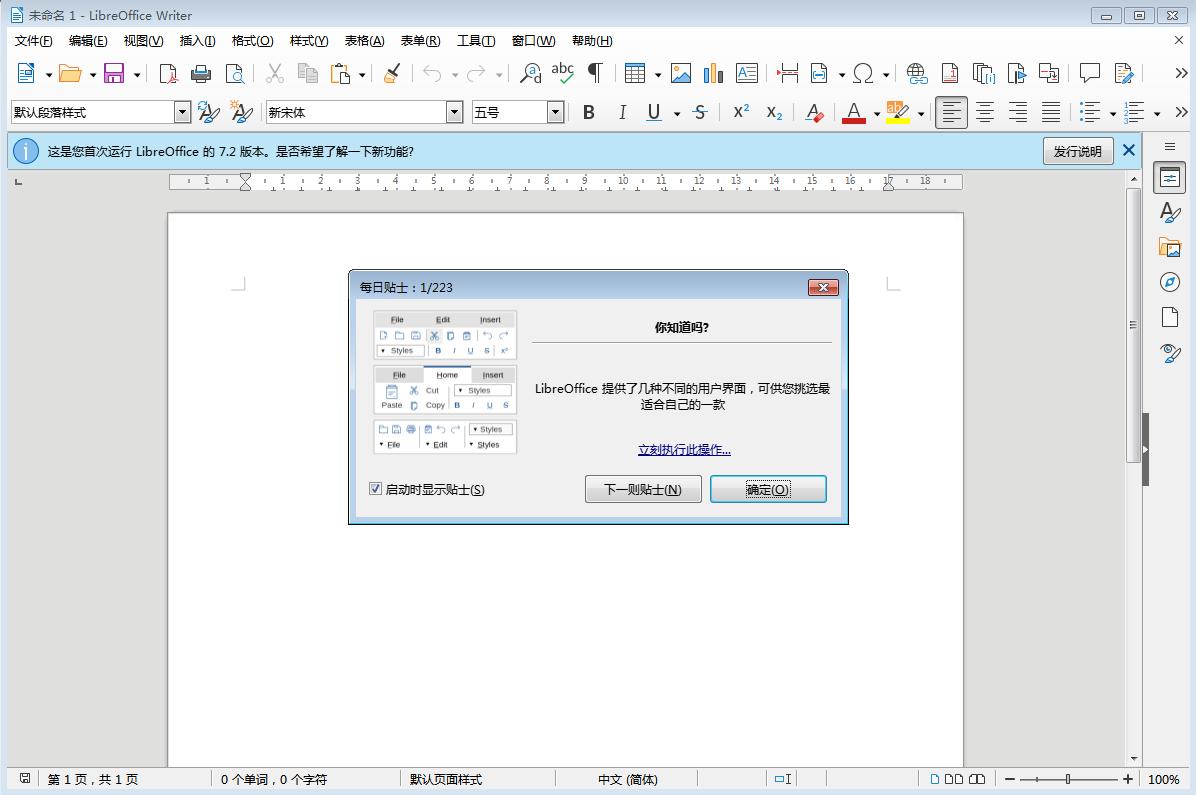Image resolution: width=1196 pixels, height=795 pixels.
Task: Open the 表格(A) menu
Action: point(365,40)
